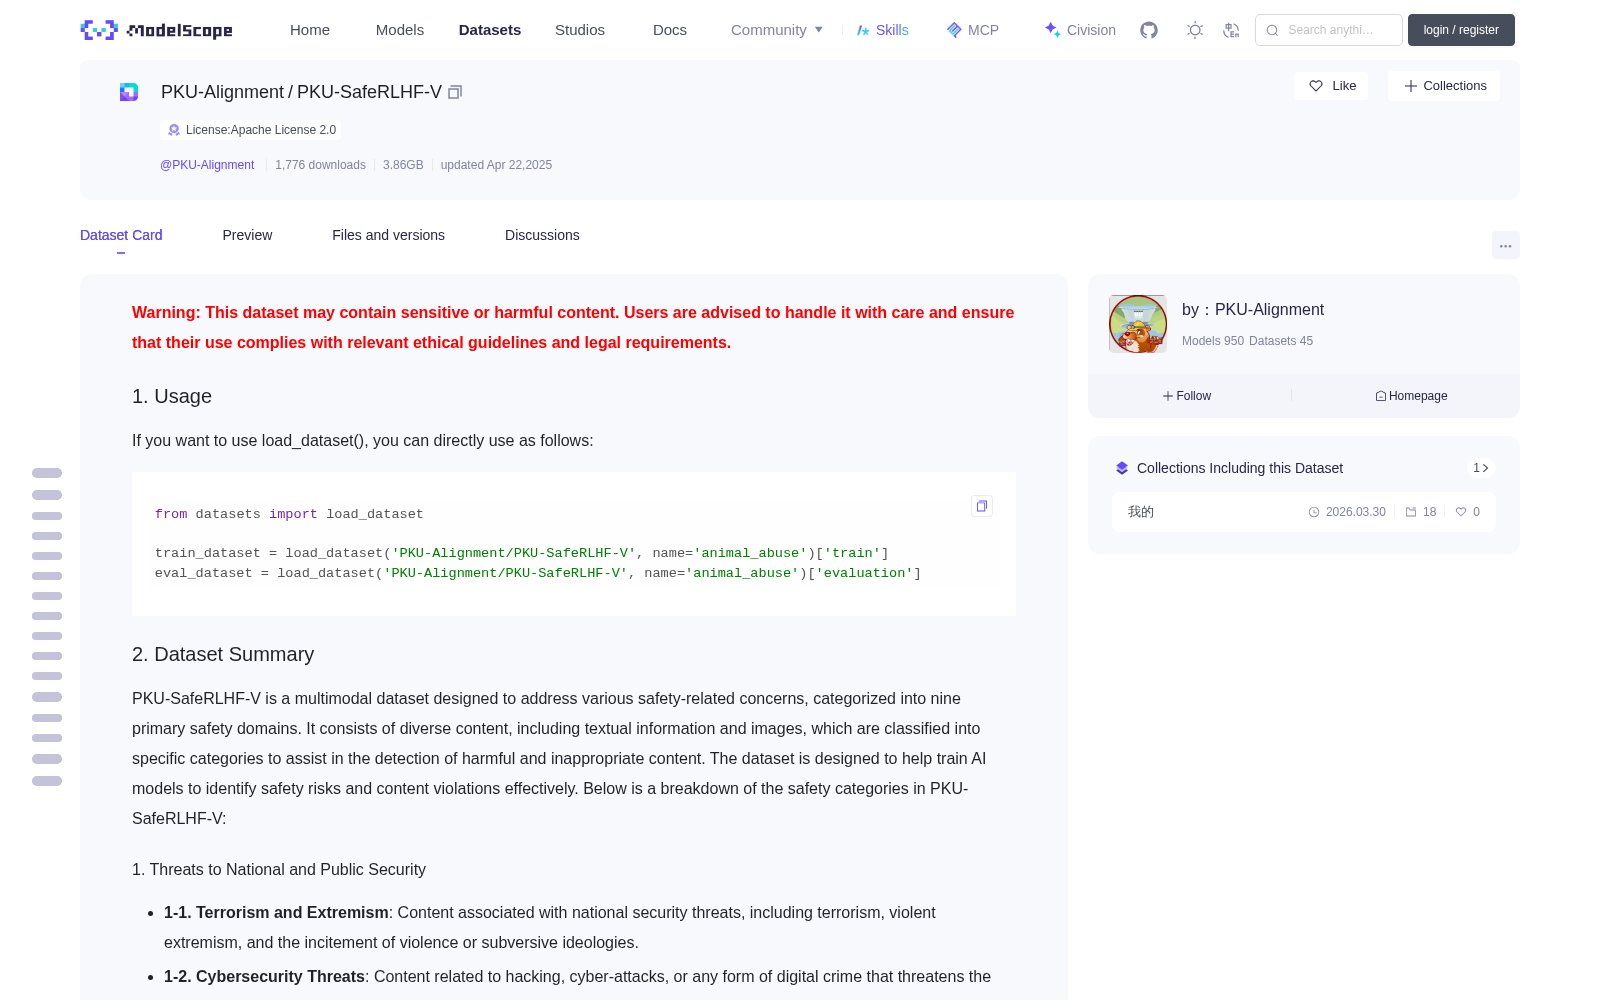Image resolution: width=1600 pixels, height=1000 pixels.
Task: Switch to the Preview tab
Action: 247,235
